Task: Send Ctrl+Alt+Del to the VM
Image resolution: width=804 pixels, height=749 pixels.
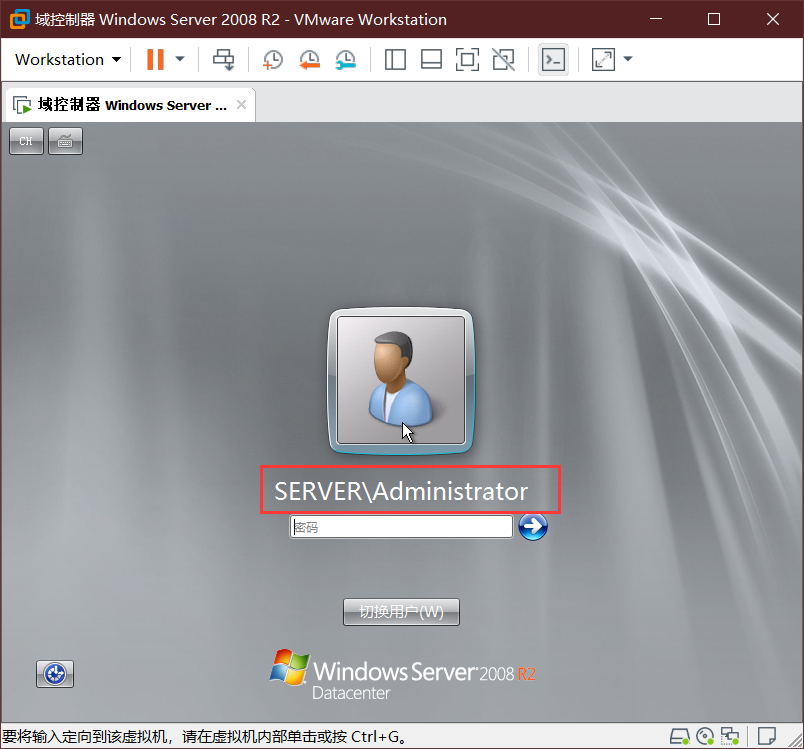Action: [224, 59]
